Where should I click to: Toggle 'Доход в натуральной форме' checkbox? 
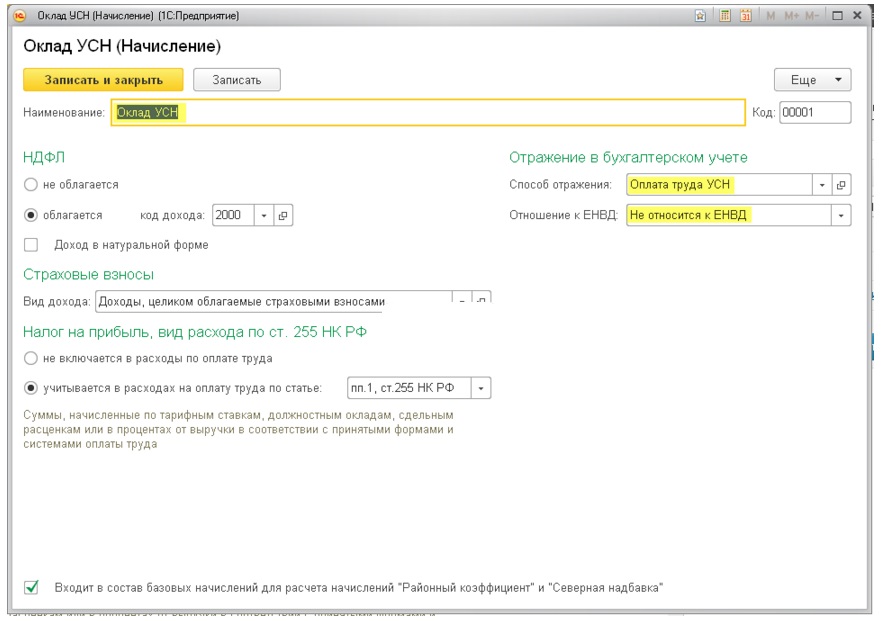pyautogui.click(x=31, y=245)
